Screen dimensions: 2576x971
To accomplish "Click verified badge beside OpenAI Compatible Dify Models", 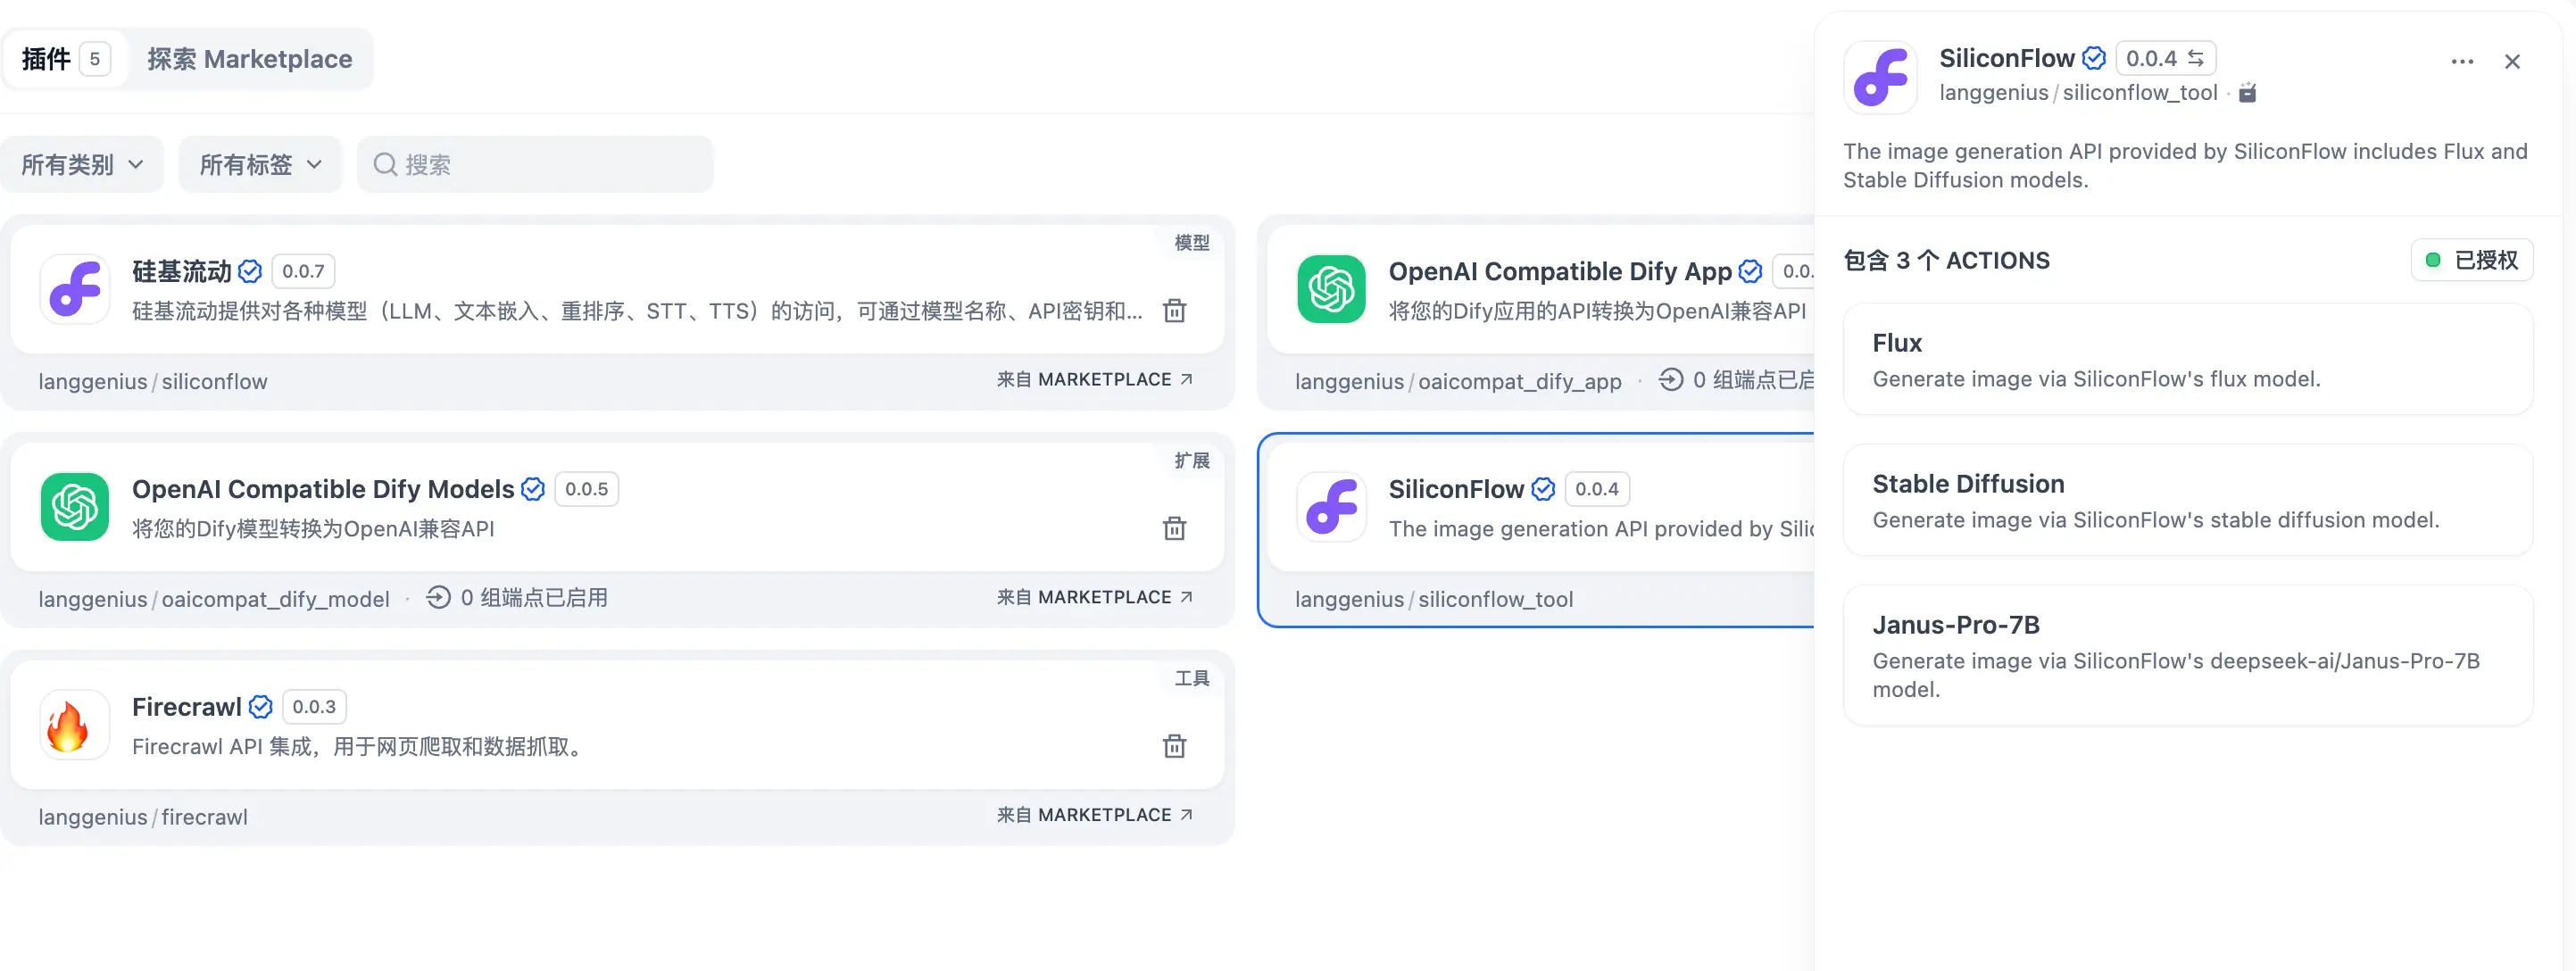I will click(x=533, y=489).
